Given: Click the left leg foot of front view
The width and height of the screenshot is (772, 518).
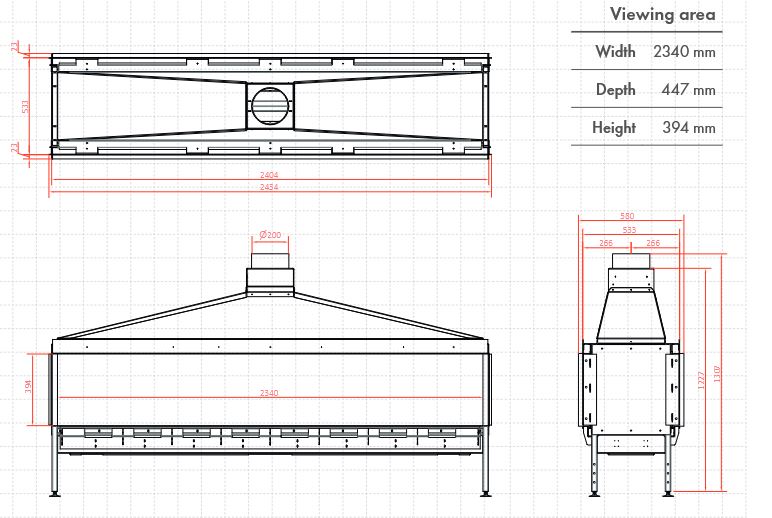Looking at the screenshot, I should (55, 493).
